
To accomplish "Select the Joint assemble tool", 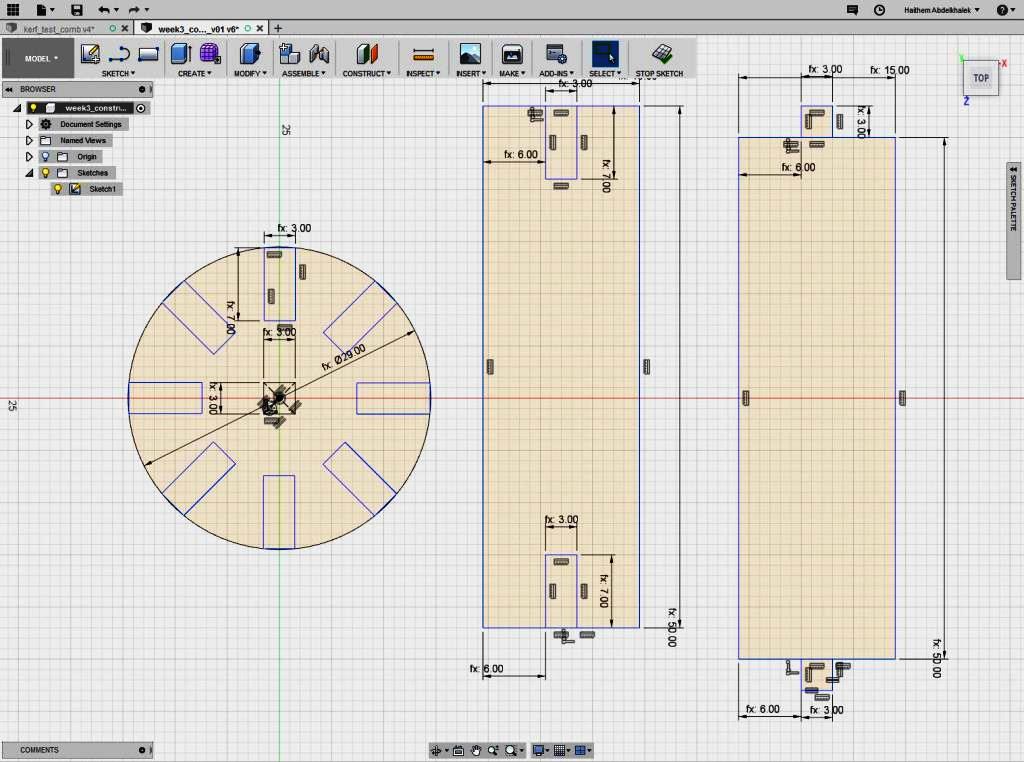I will pyautogui.click(x=319, y=54).
